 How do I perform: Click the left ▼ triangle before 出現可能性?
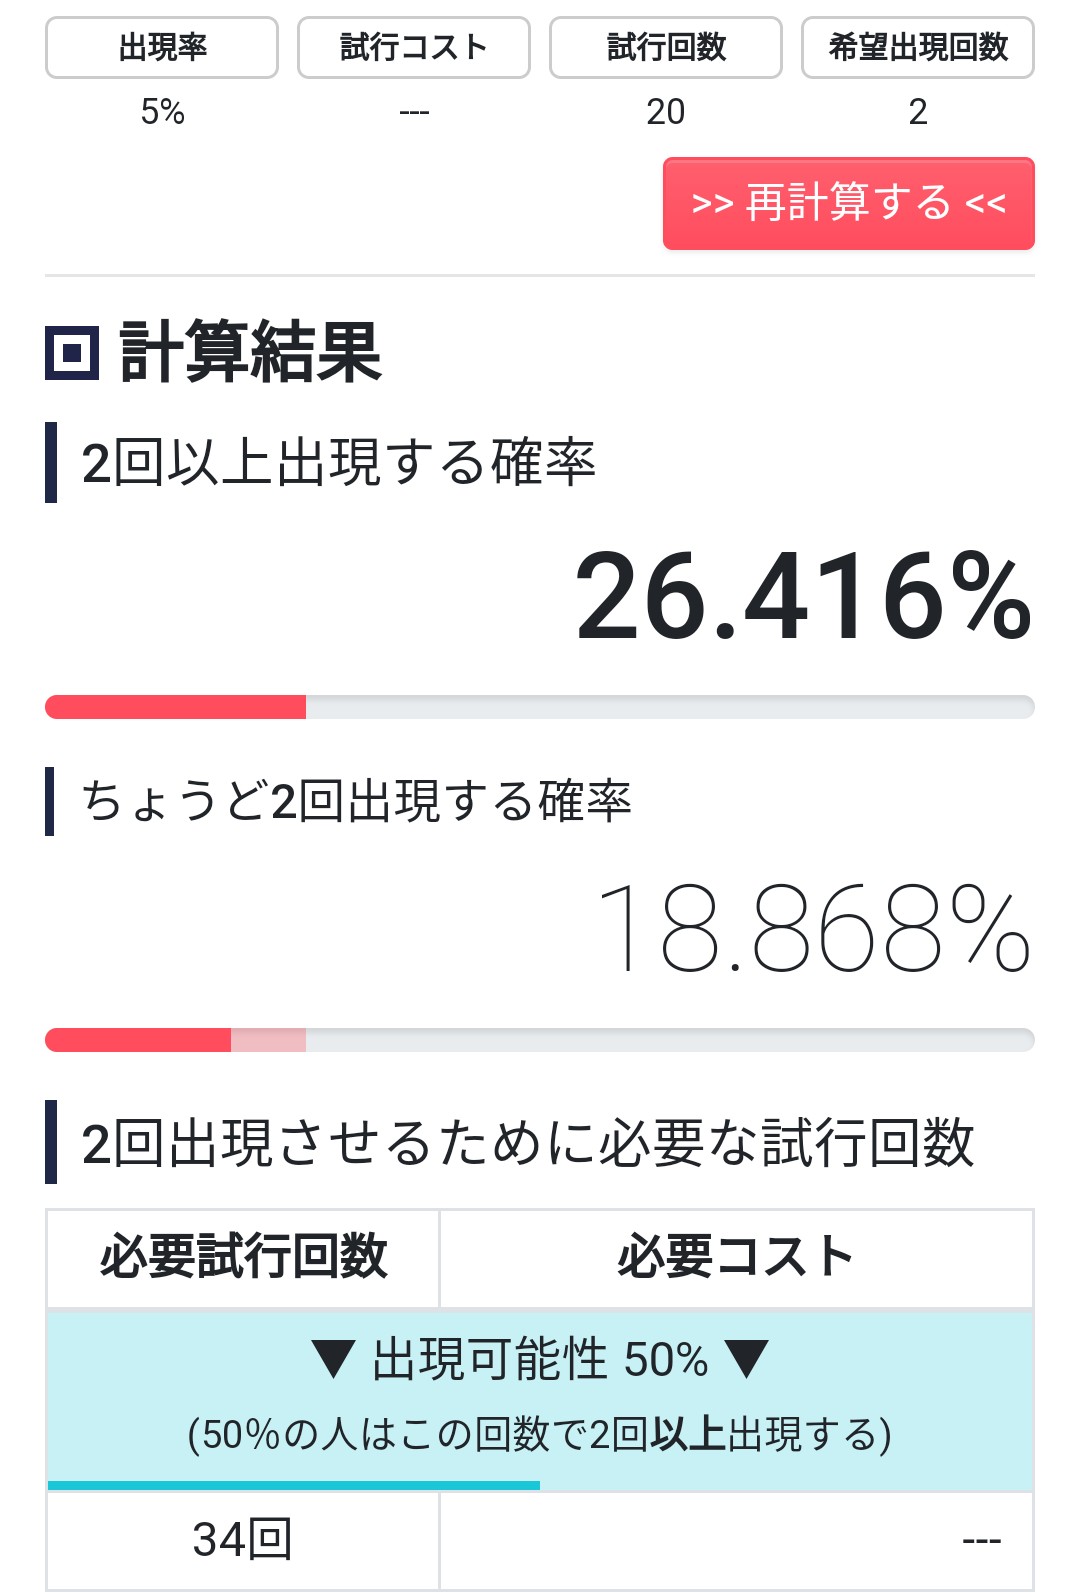point(334,1360)
